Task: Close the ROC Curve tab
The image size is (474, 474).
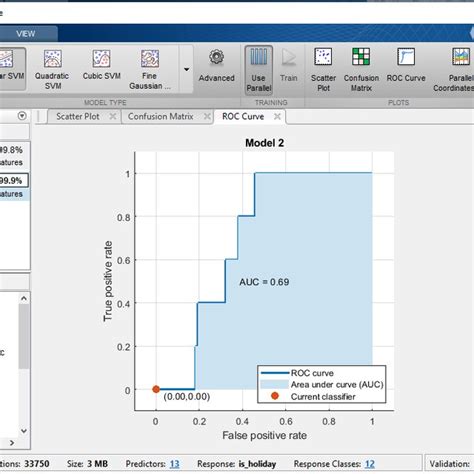Action: (x=277, y=116)
